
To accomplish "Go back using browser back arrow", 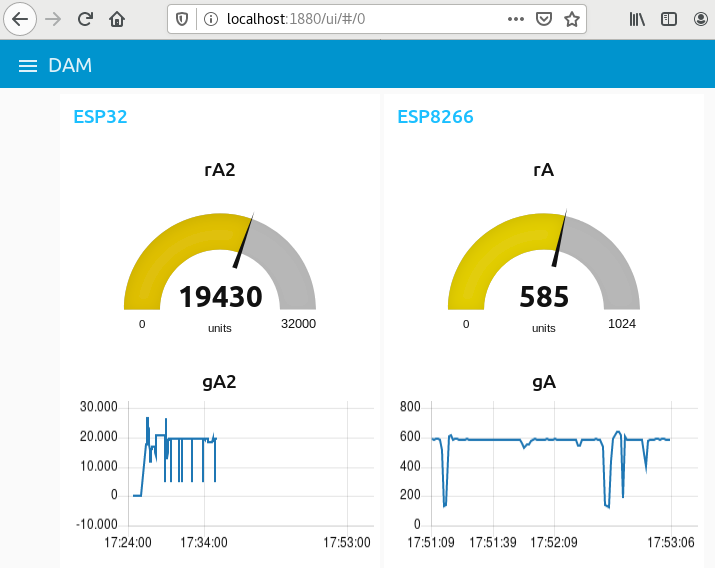I will [20, 19].
